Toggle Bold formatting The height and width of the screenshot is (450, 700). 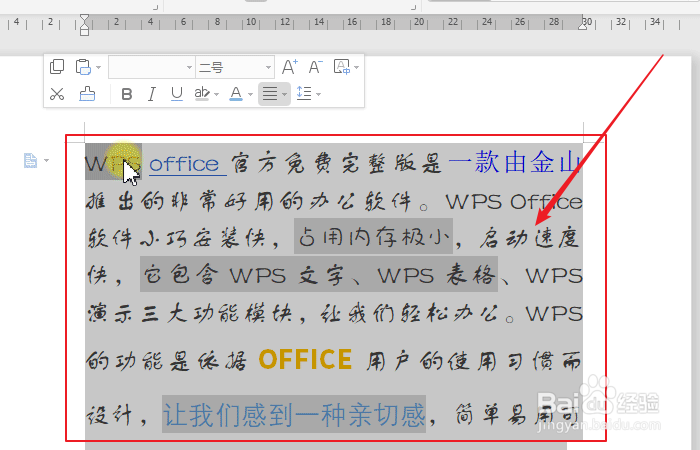click(127, 94)
